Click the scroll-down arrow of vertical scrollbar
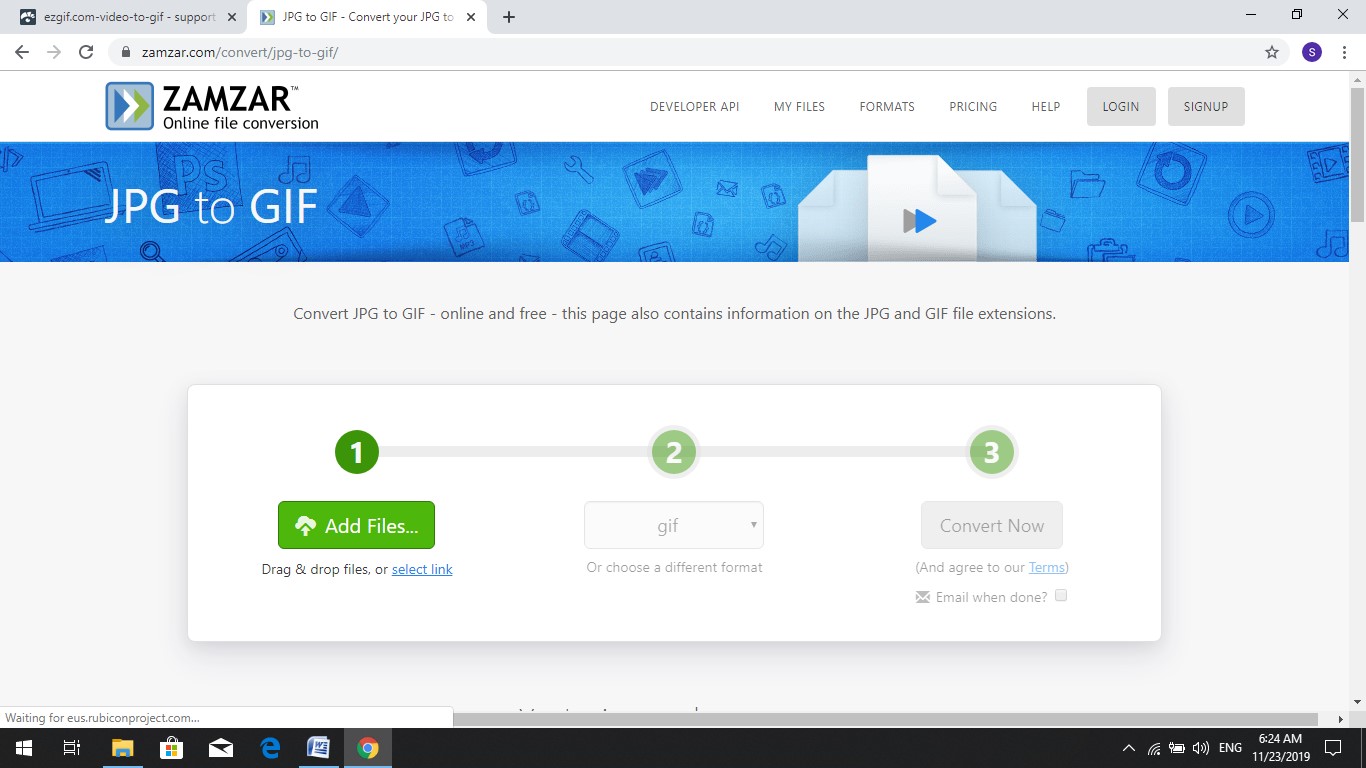Image resolution: width=1366 pixels, height=768 pixels. (1357, 701)
